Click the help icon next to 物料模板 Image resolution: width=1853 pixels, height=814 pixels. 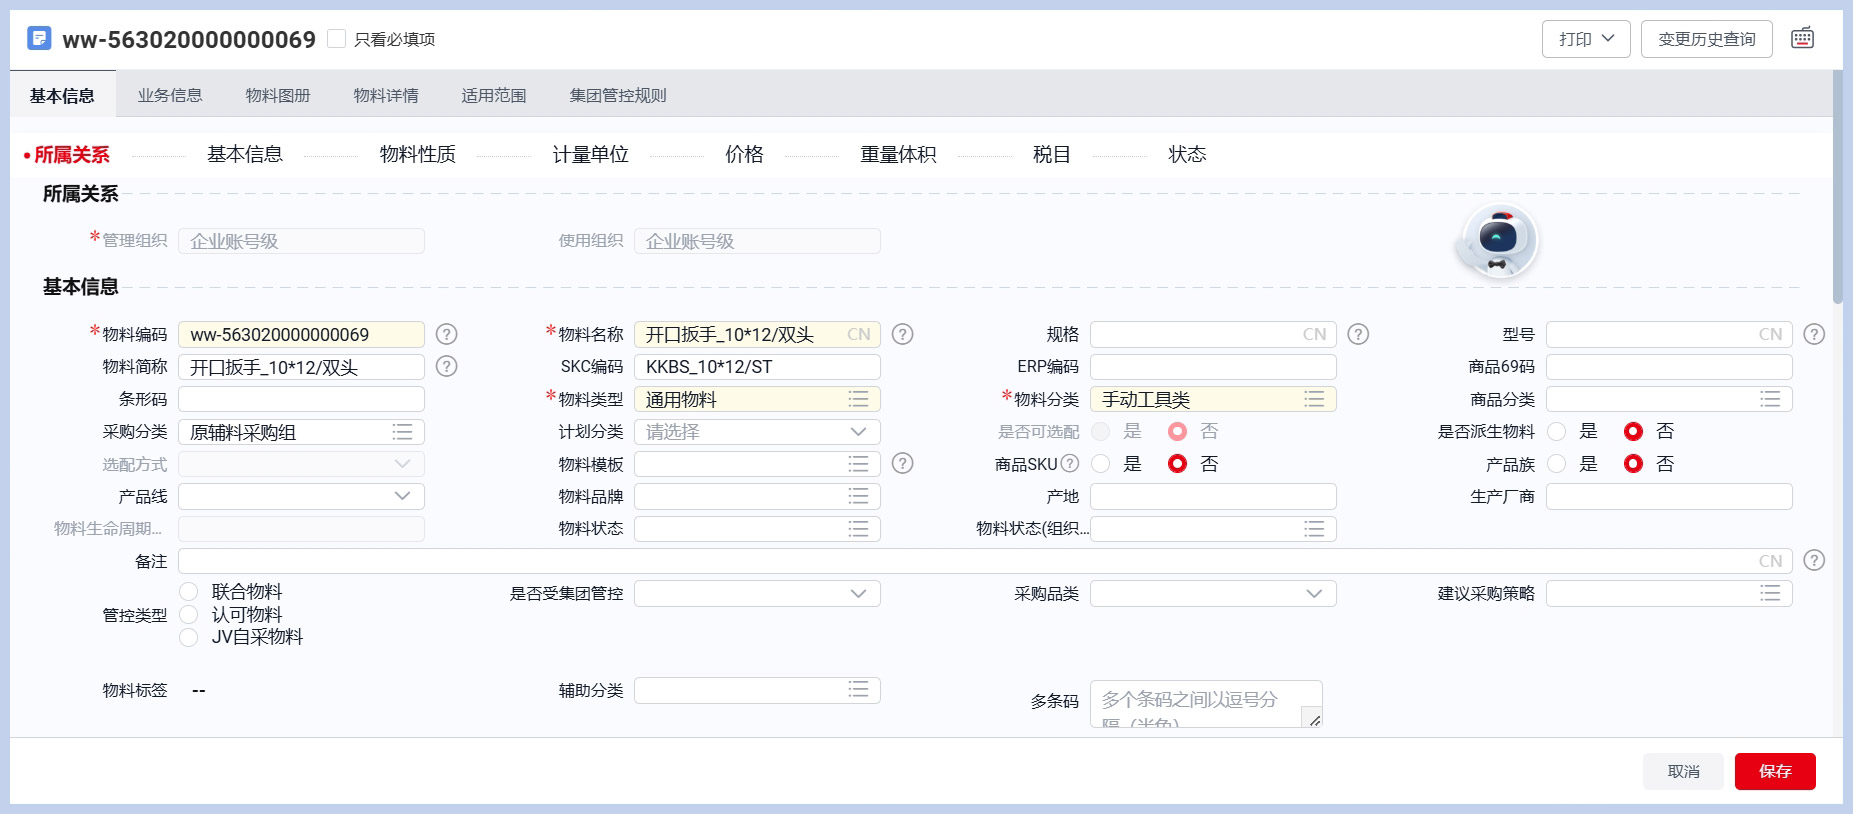pyautogui.click(x=902, y=464)
